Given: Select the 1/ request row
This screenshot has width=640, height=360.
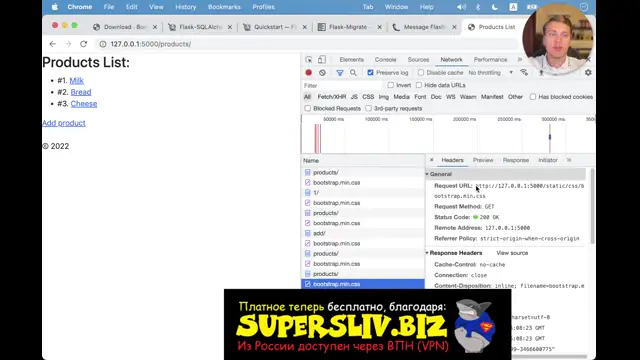Looking at the screenshot, I should (x=363, y=193).
